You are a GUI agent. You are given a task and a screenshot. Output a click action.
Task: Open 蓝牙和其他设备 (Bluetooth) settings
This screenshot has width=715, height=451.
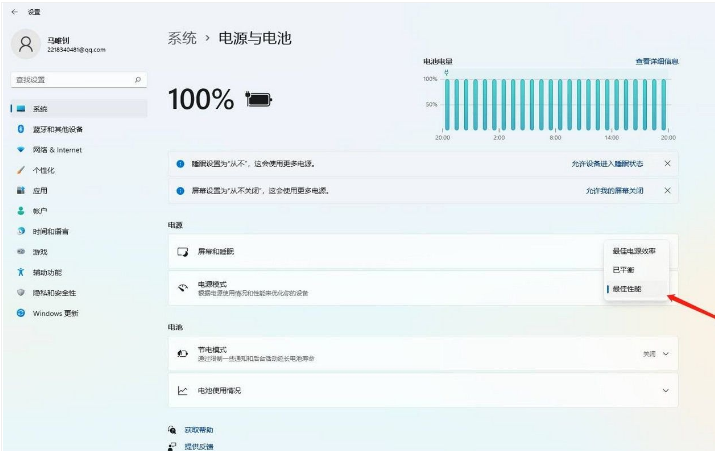pos(57,129)
